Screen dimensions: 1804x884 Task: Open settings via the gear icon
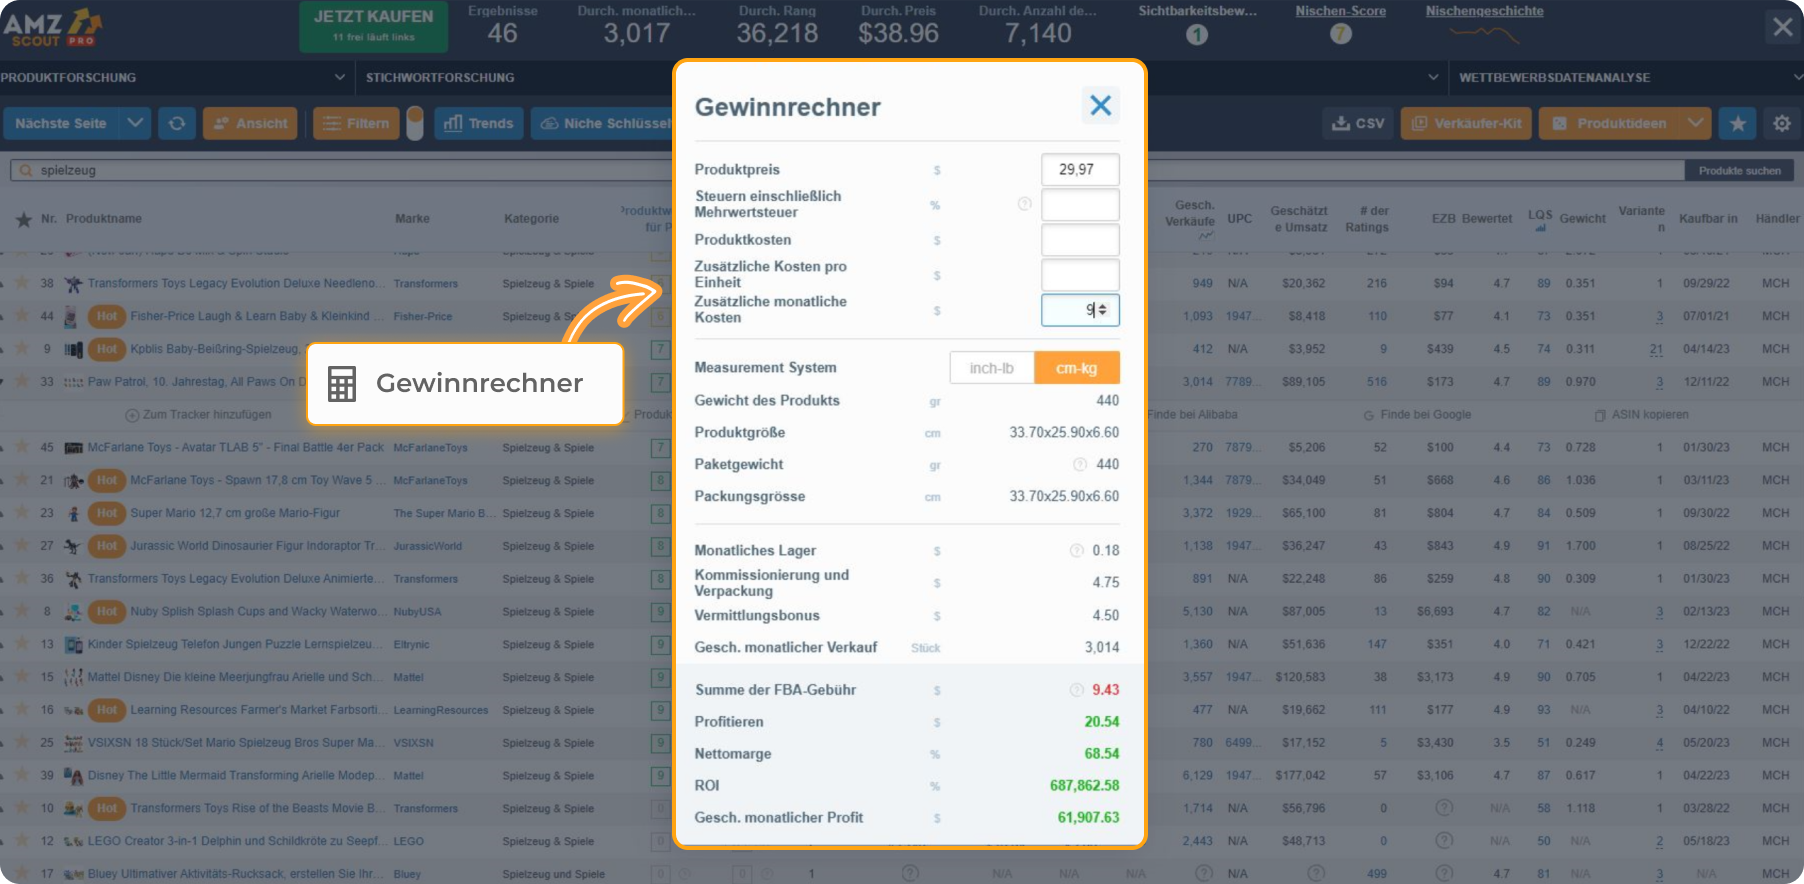[1782, 123]
